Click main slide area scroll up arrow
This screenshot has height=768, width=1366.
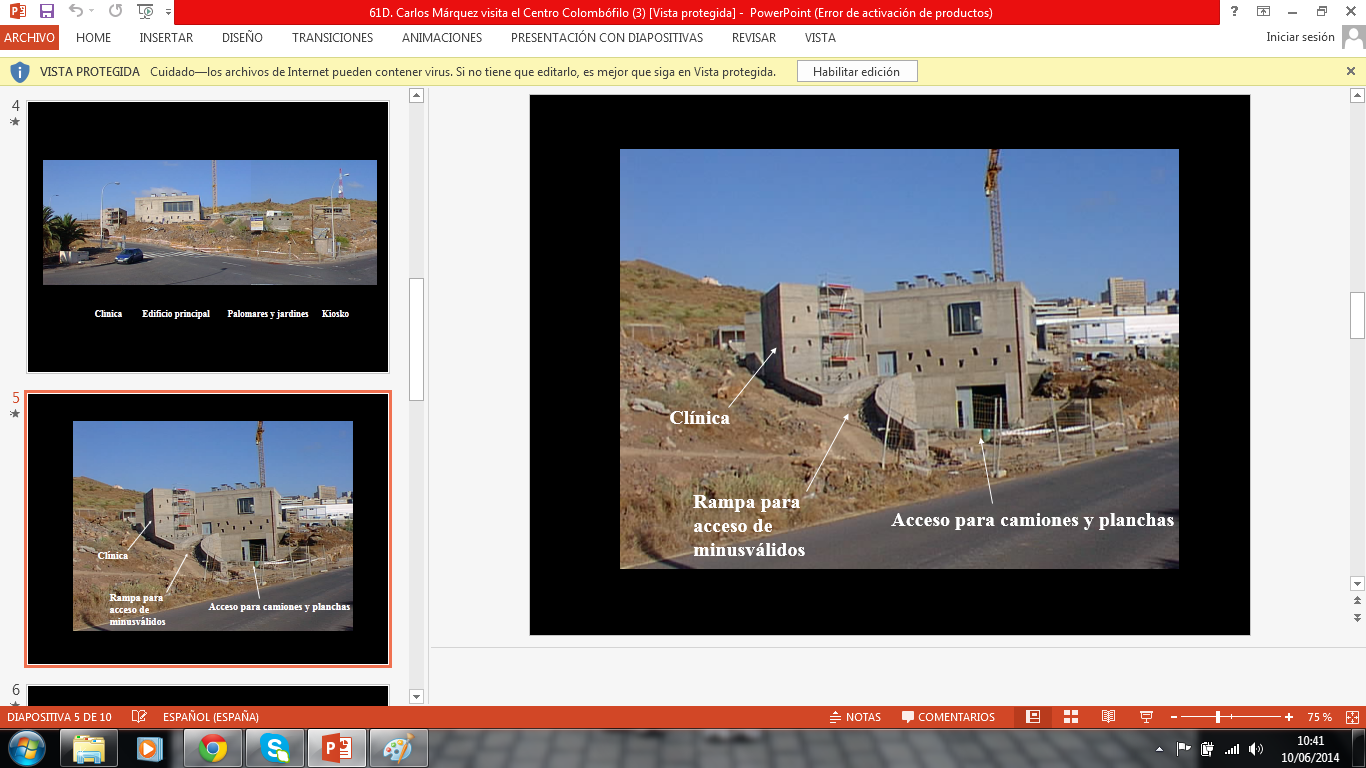1357,96
